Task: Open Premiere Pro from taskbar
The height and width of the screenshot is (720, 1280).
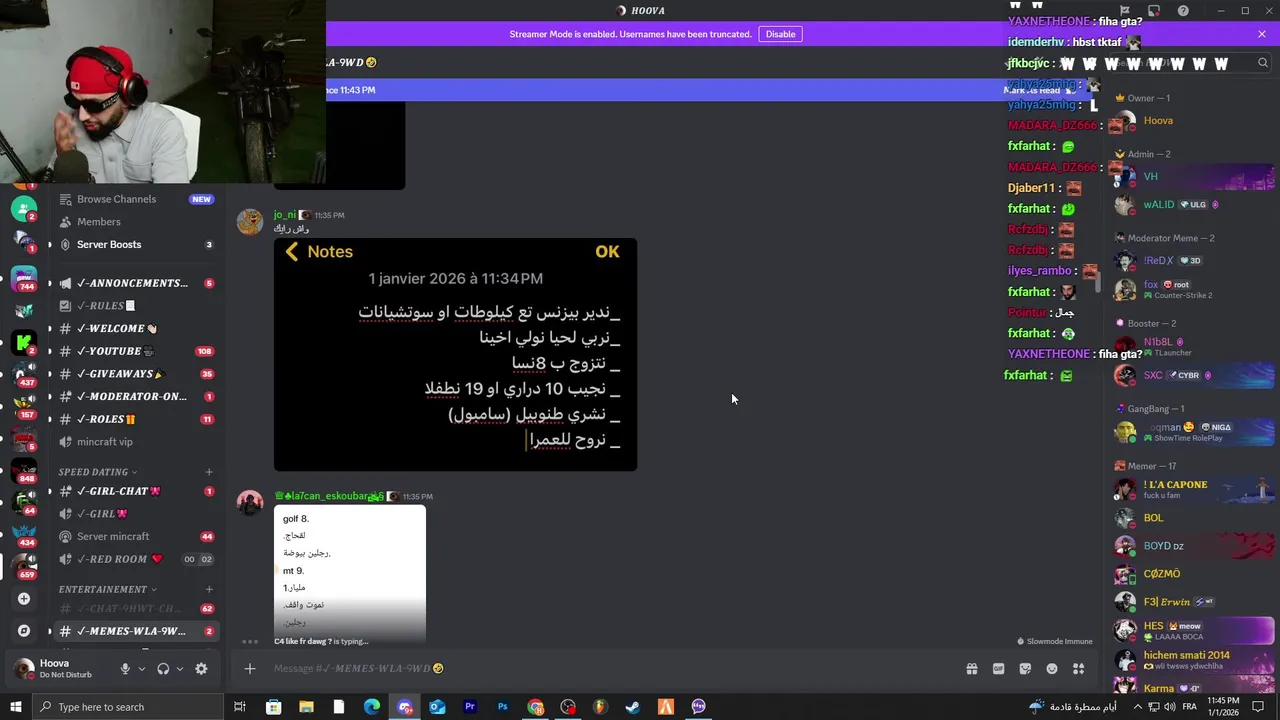Action: 469,707
